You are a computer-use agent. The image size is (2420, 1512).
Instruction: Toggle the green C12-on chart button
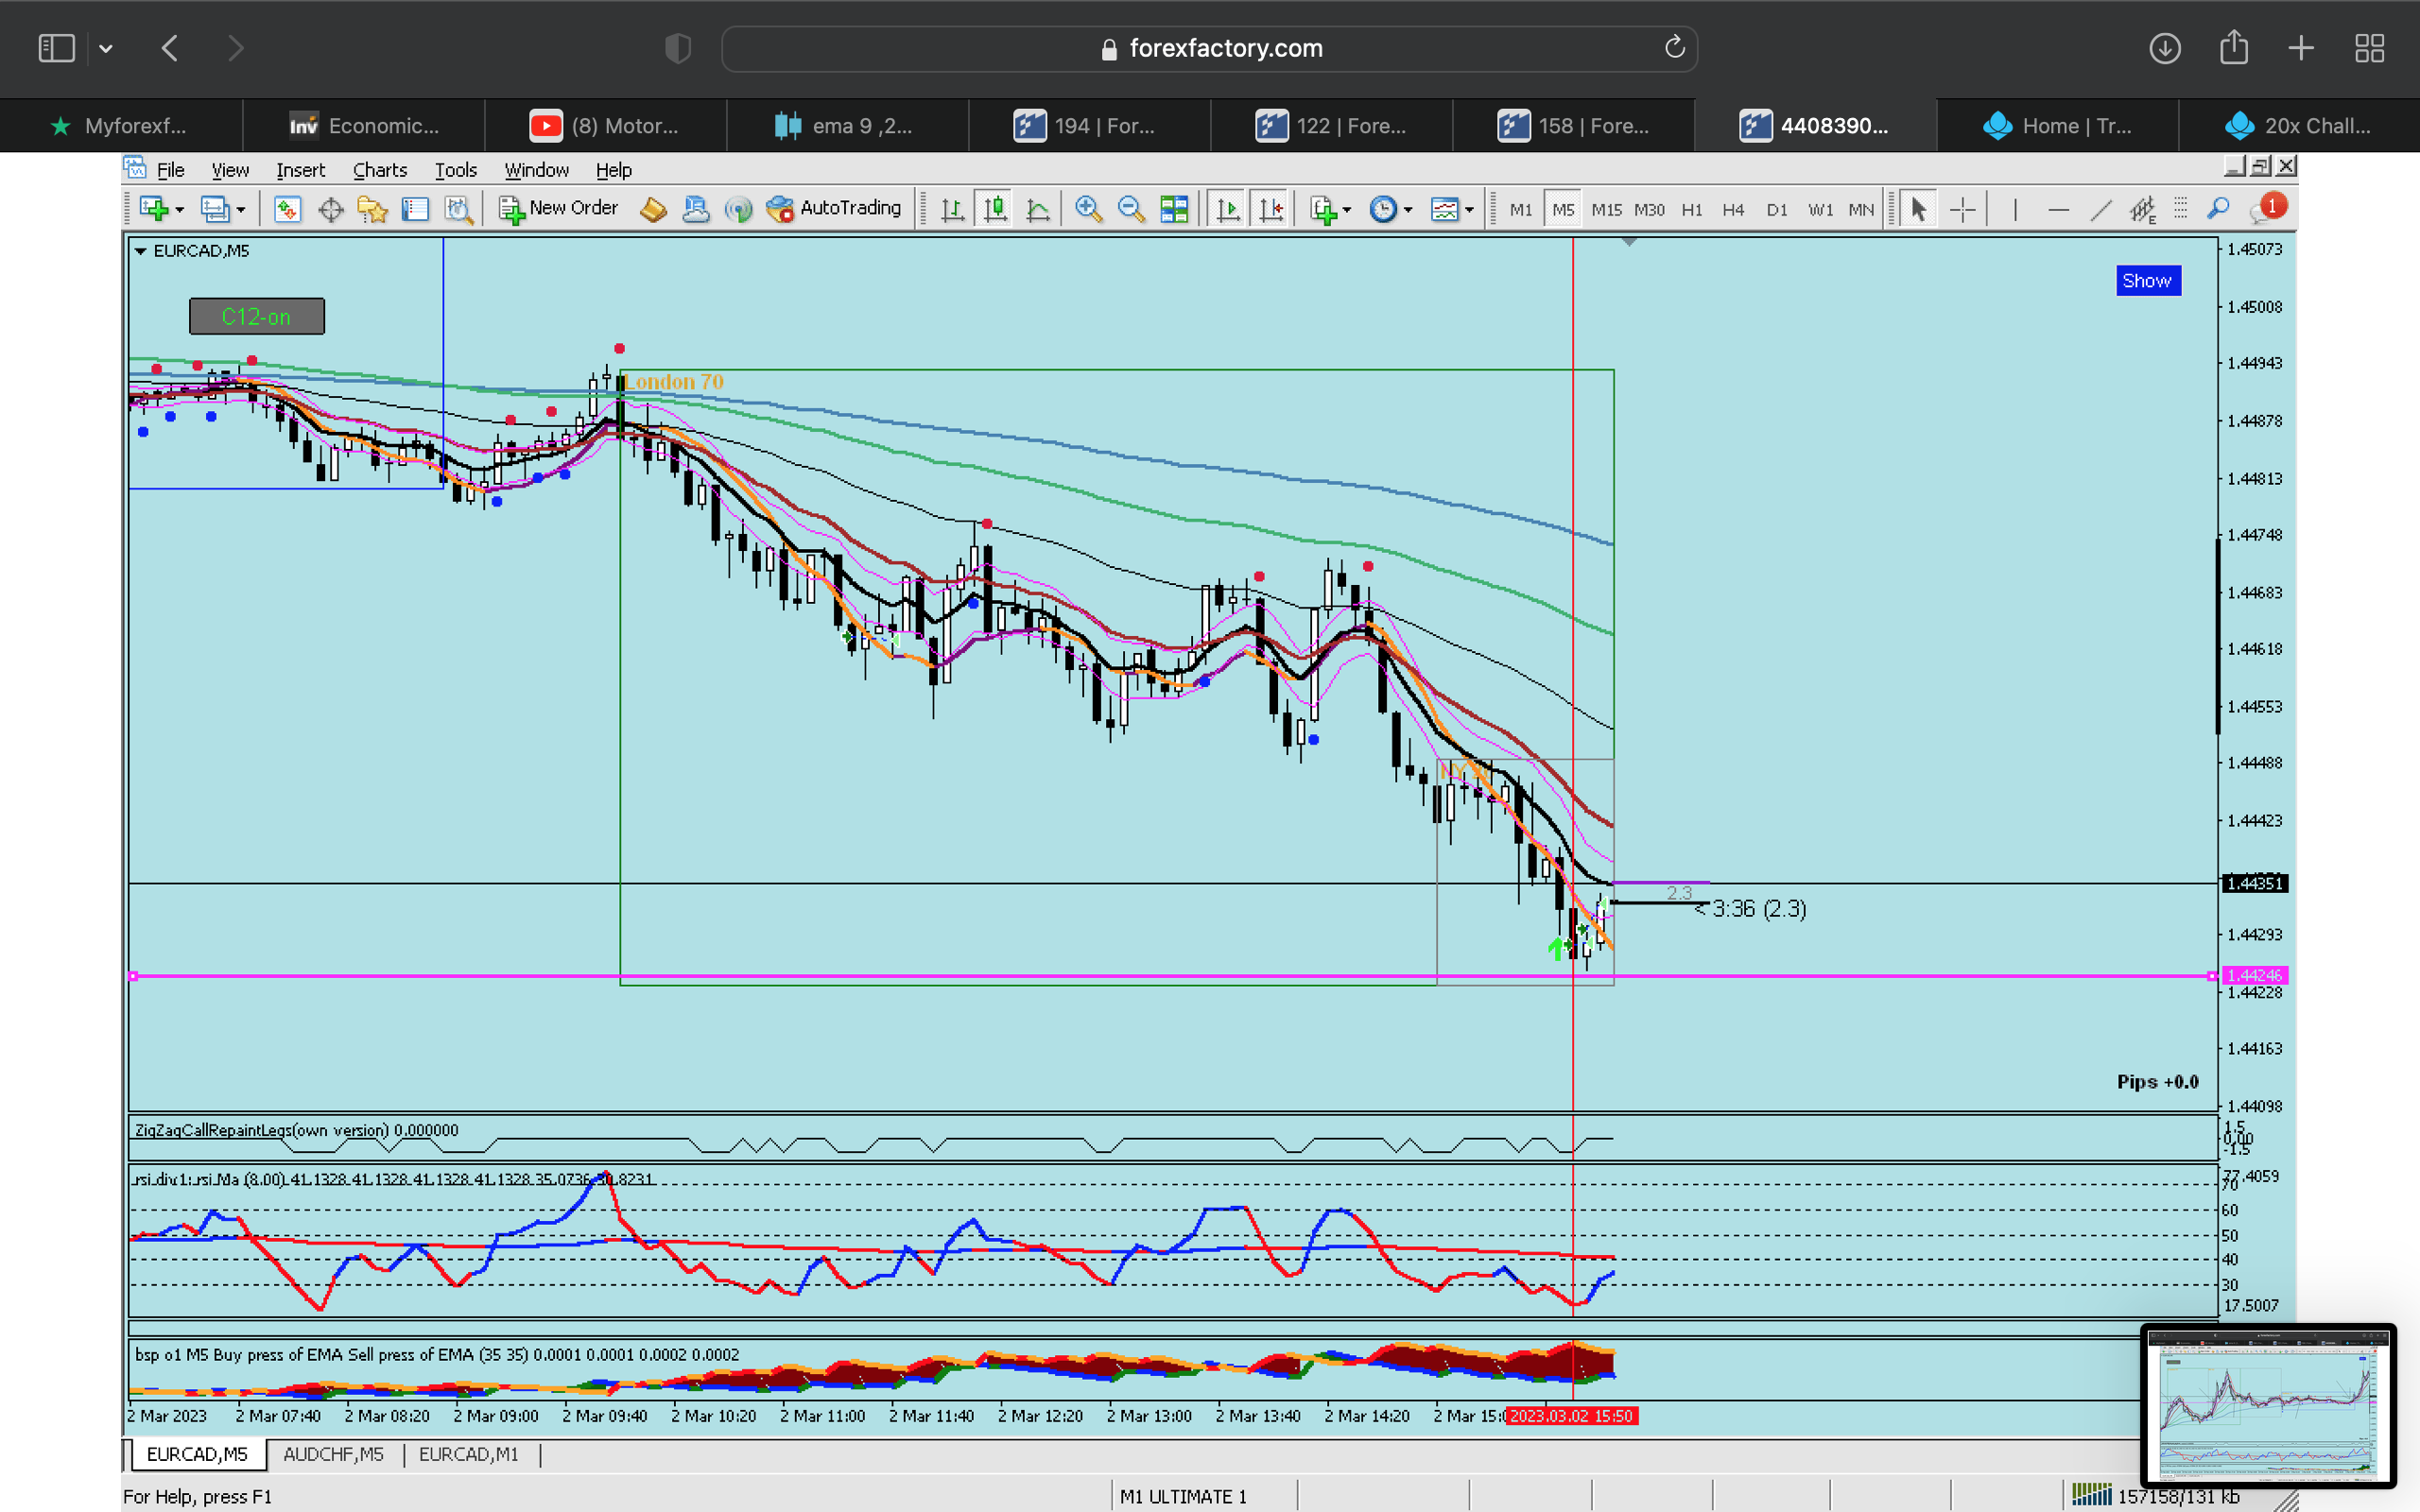click(x=256, y=317)
